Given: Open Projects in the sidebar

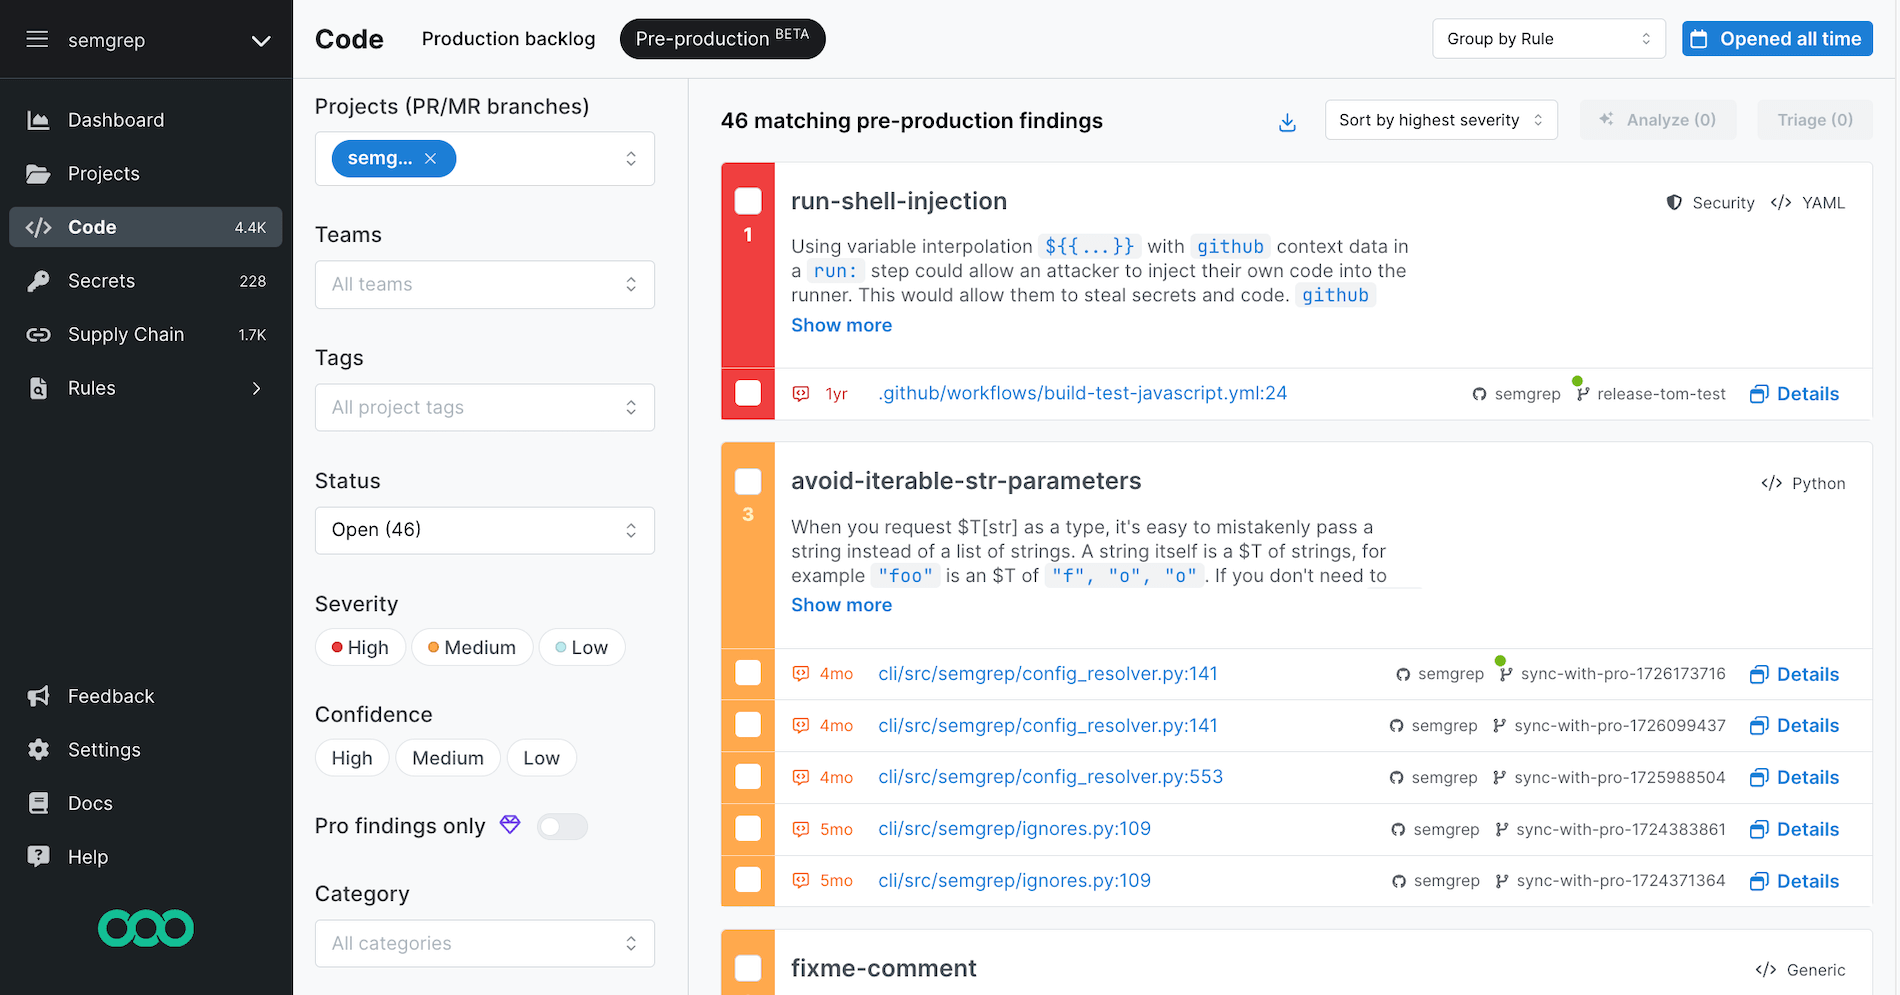Looking at the screenshot, I should tap(146, 174).
